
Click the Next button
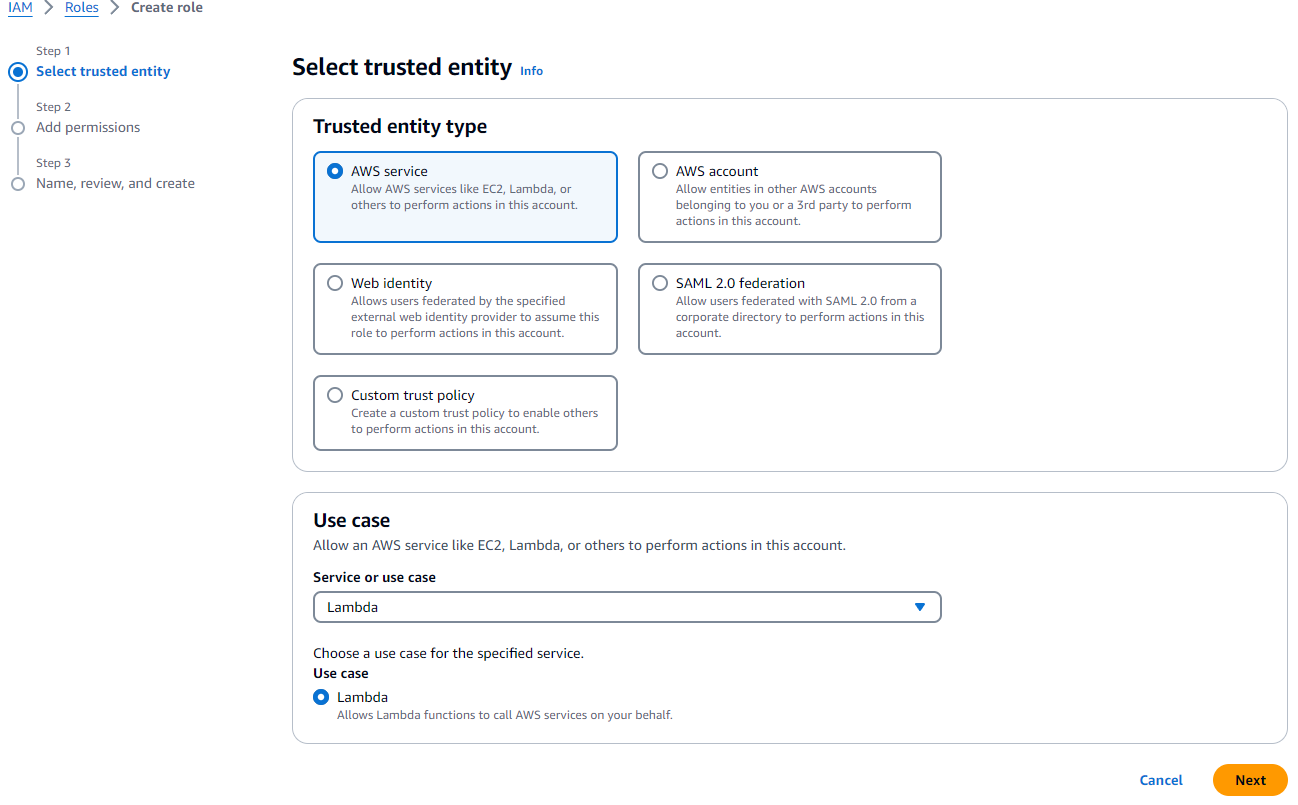click(1250, 780)
